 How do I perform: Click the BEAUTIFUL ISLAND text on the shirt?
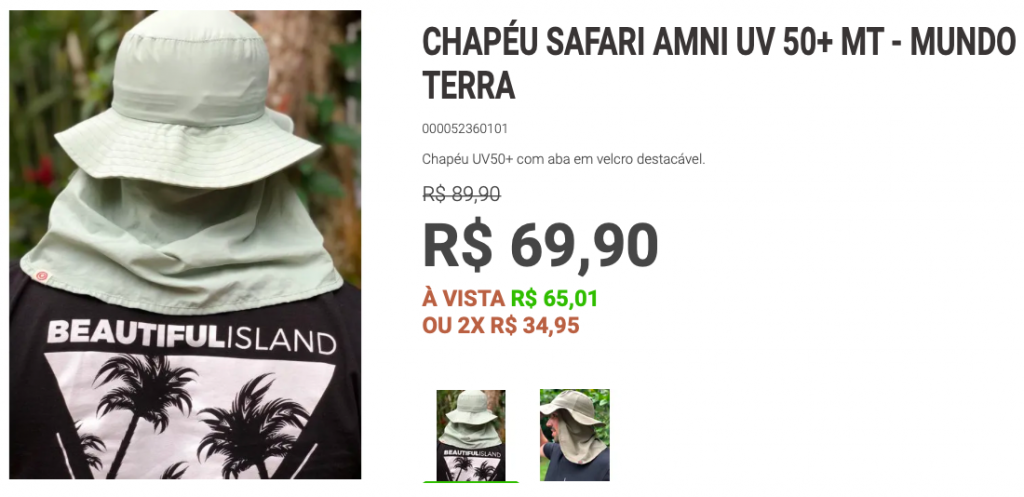pyautogui.click(x=191, y=335)
